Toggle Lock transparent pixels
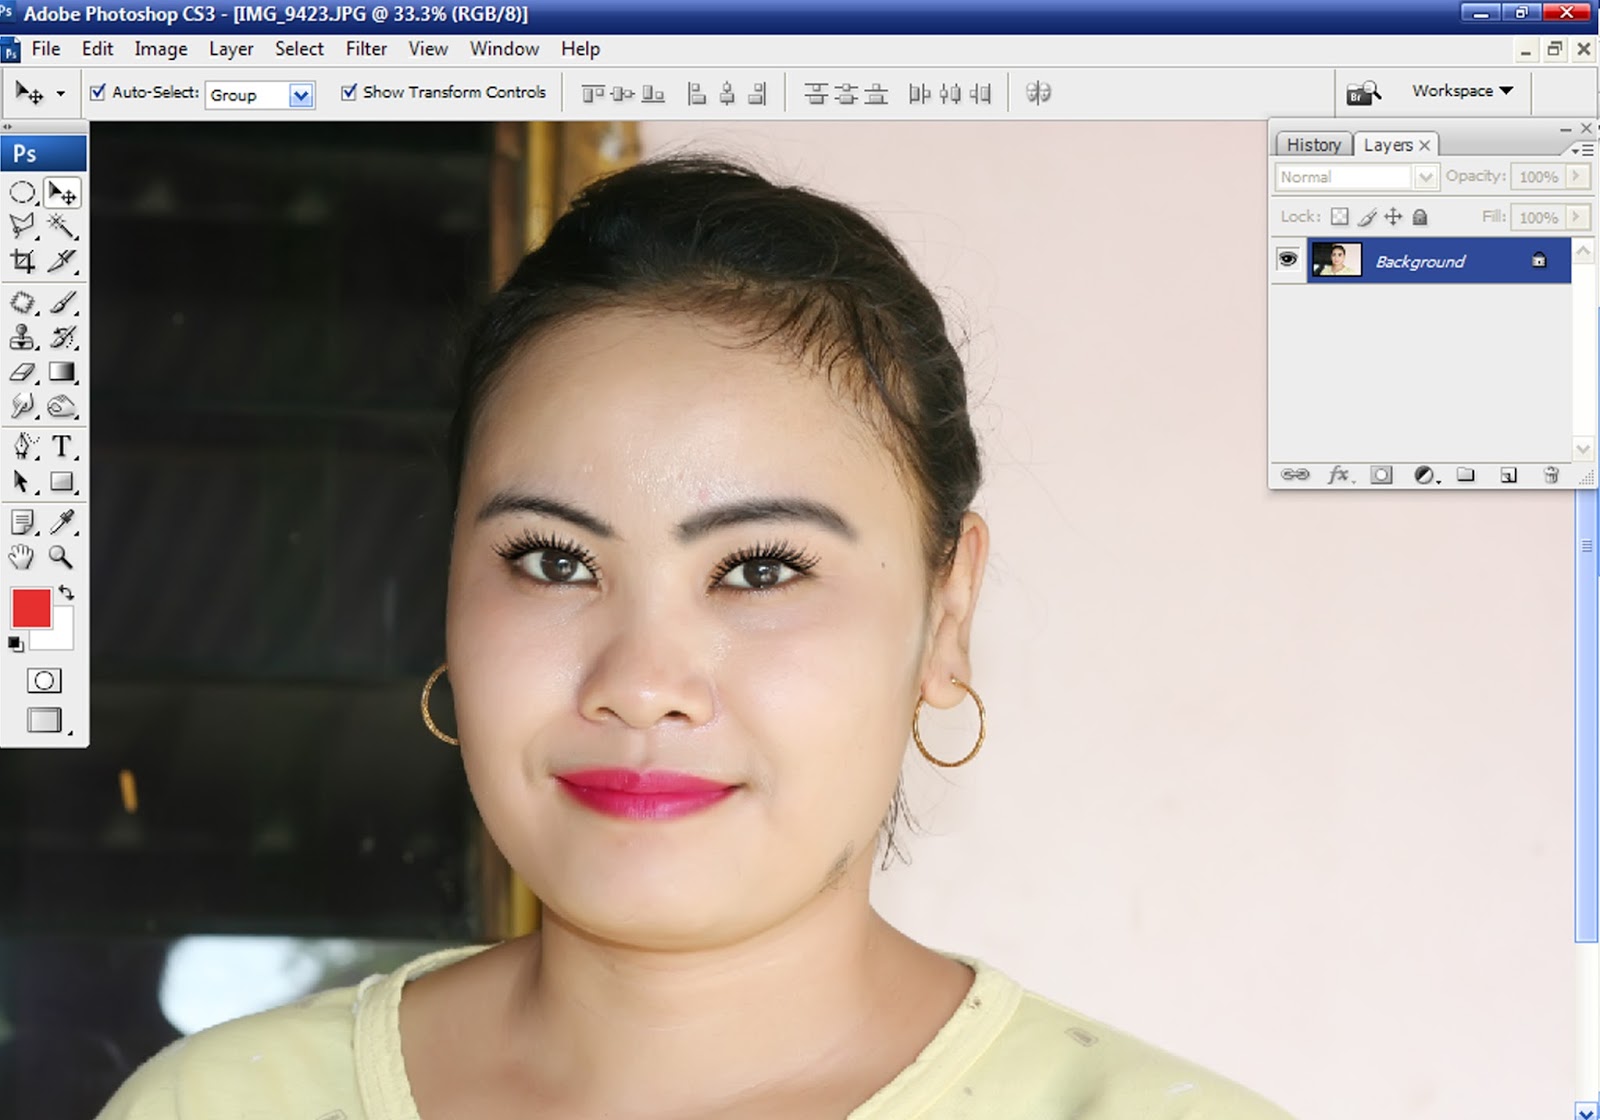Screen dimensions: 1600x1120 [1339, 216]
